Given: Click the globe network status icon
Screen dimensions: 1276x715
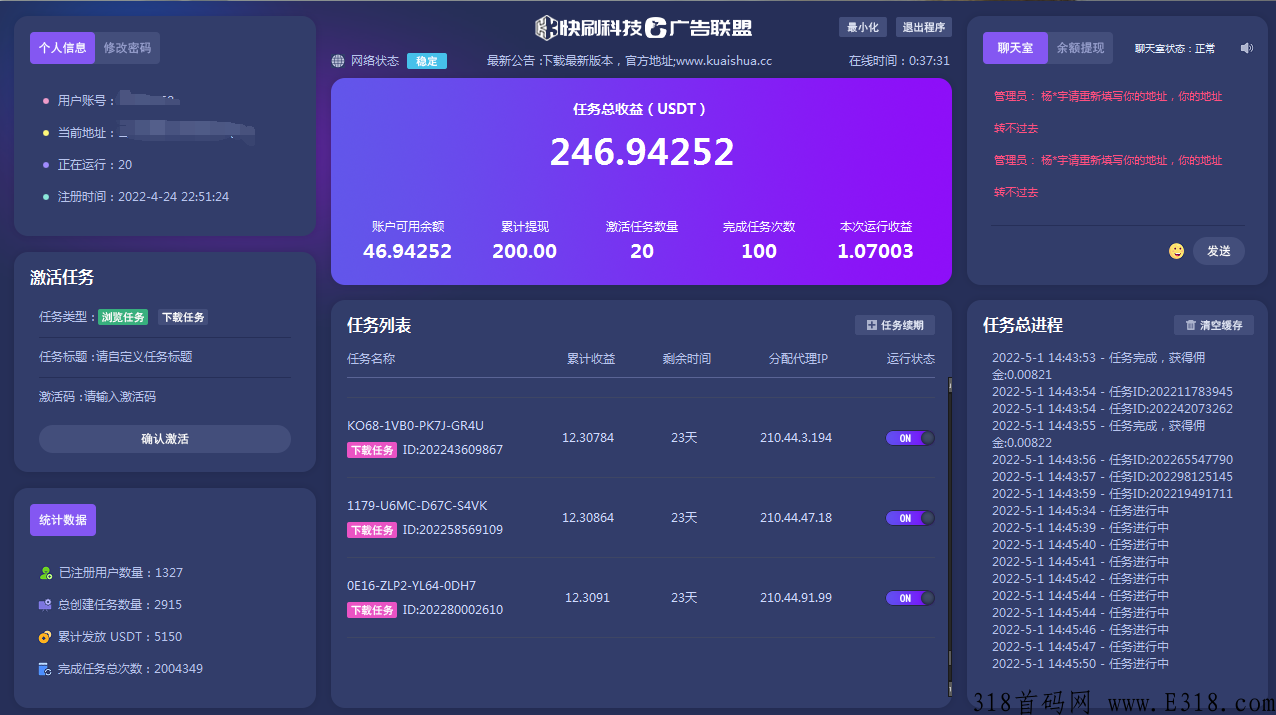Looking at the screenshot, I should 338,61.
